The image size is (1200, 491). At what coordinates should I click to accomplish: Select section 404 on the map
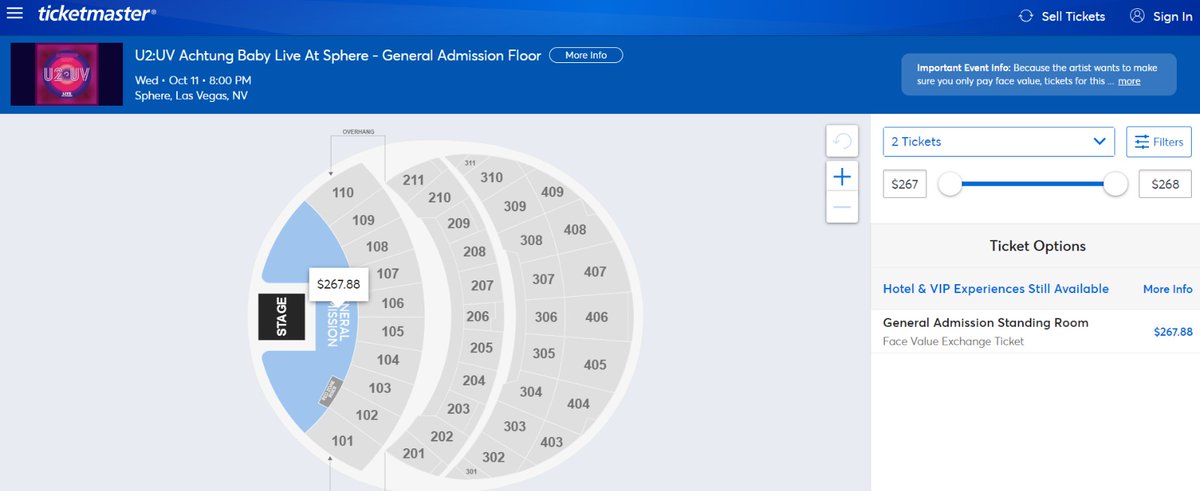point(578,404)
